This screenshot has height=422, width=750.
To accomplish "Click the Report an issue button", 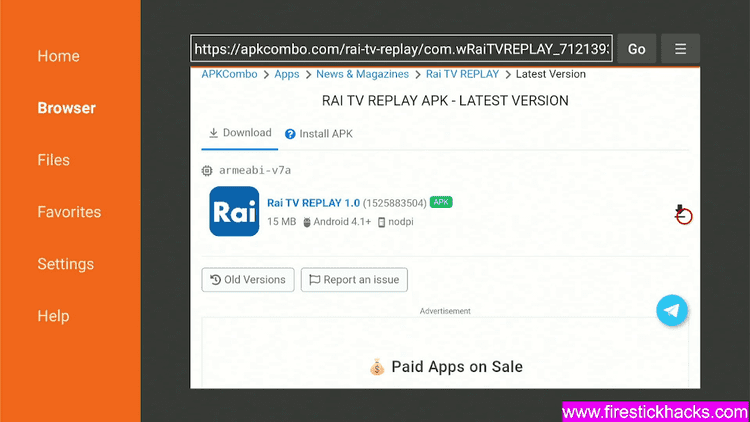I will pyautogui.click(x=354, y=279).
